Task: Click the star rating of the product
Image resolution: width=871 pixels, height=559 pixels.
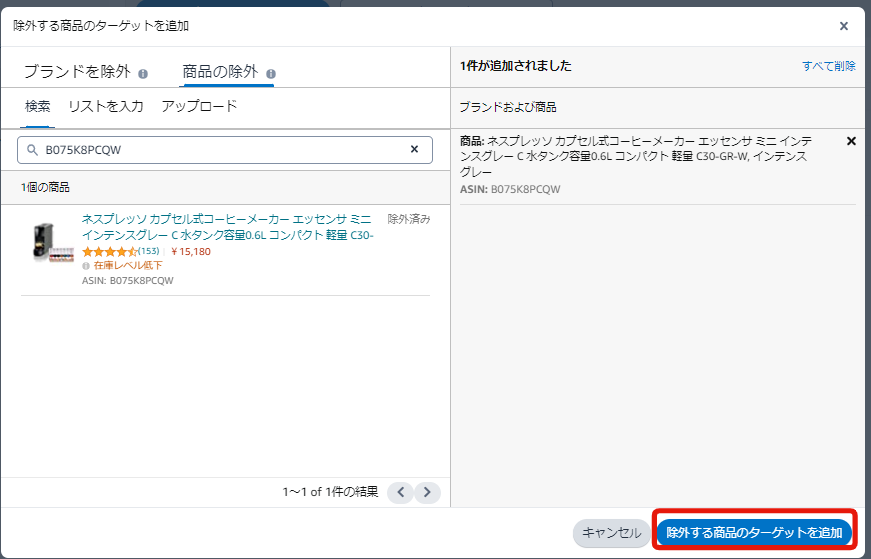Action: 109,252
